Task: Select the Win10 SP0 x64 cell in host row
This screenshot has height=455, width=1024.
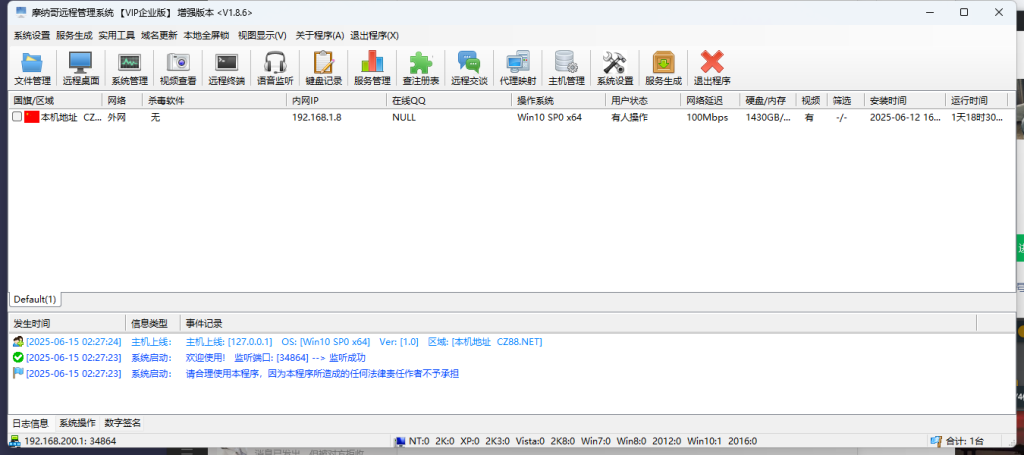Action: click(549, 118)
